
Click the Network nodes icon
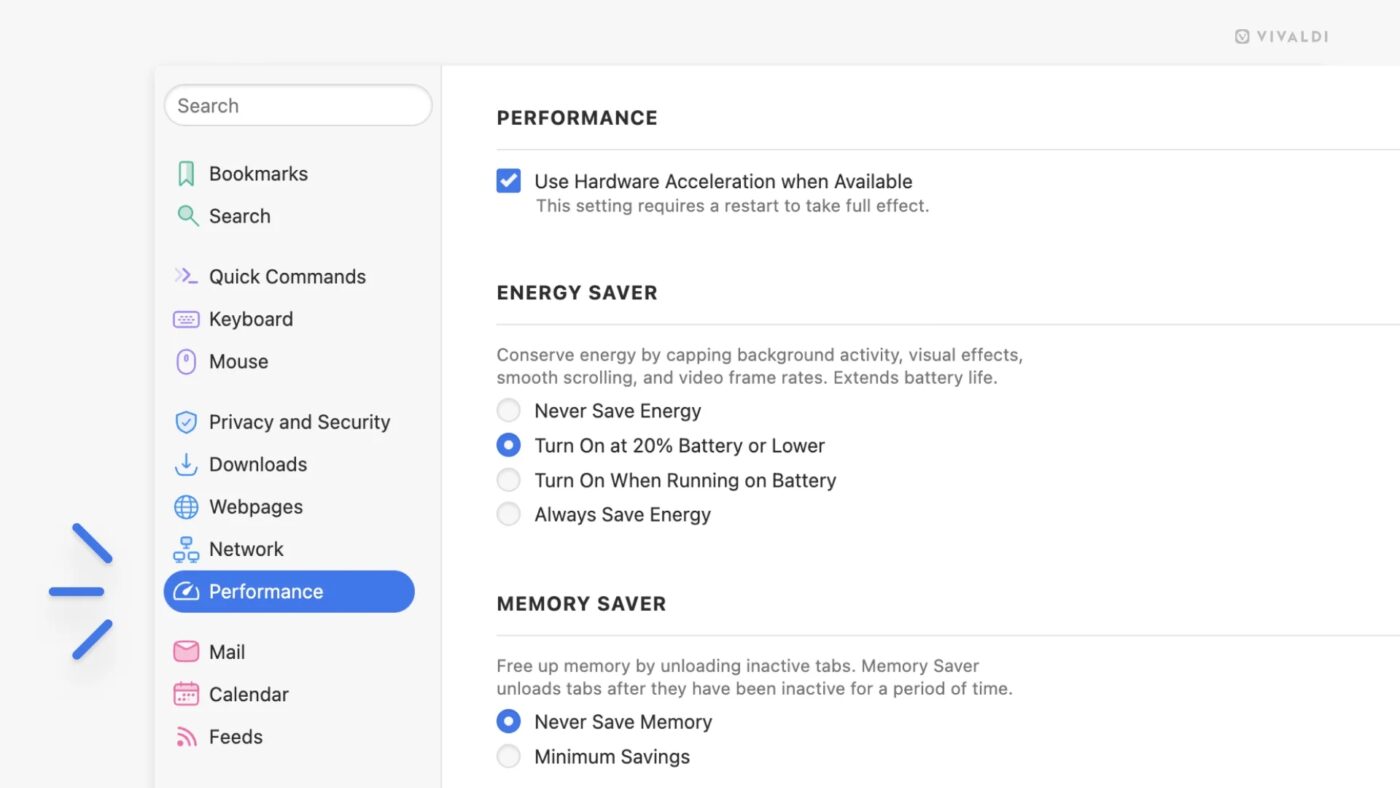[x=186, y=548]
